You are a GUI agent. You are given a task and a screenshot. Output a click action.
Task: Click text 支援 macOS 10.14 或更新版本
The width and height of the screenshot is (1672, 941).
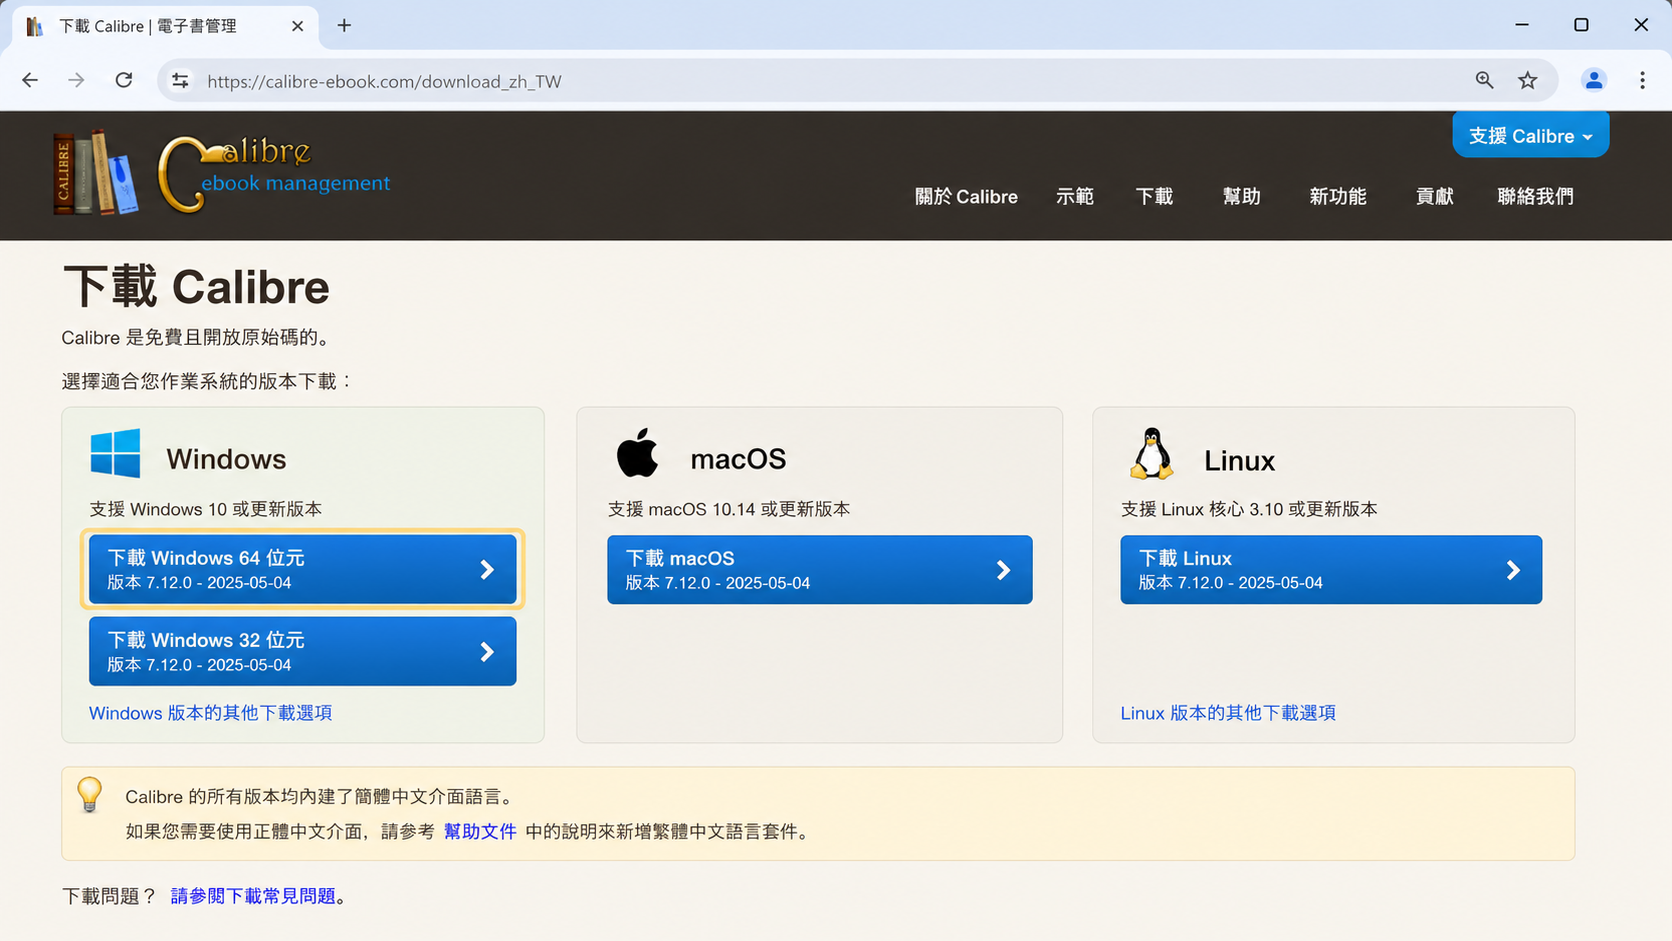pos(729,509)
